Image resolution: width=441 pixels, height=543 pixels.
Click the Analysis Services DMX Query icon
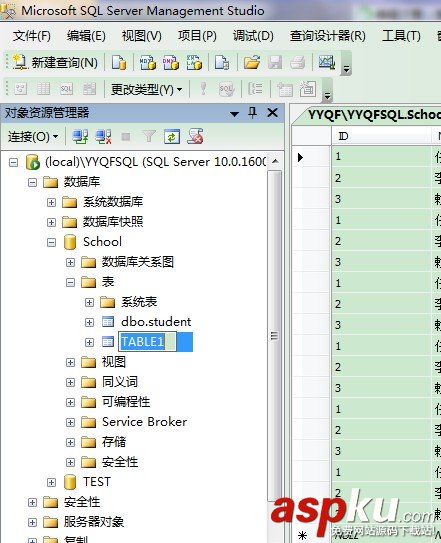[x=171, y=63]
